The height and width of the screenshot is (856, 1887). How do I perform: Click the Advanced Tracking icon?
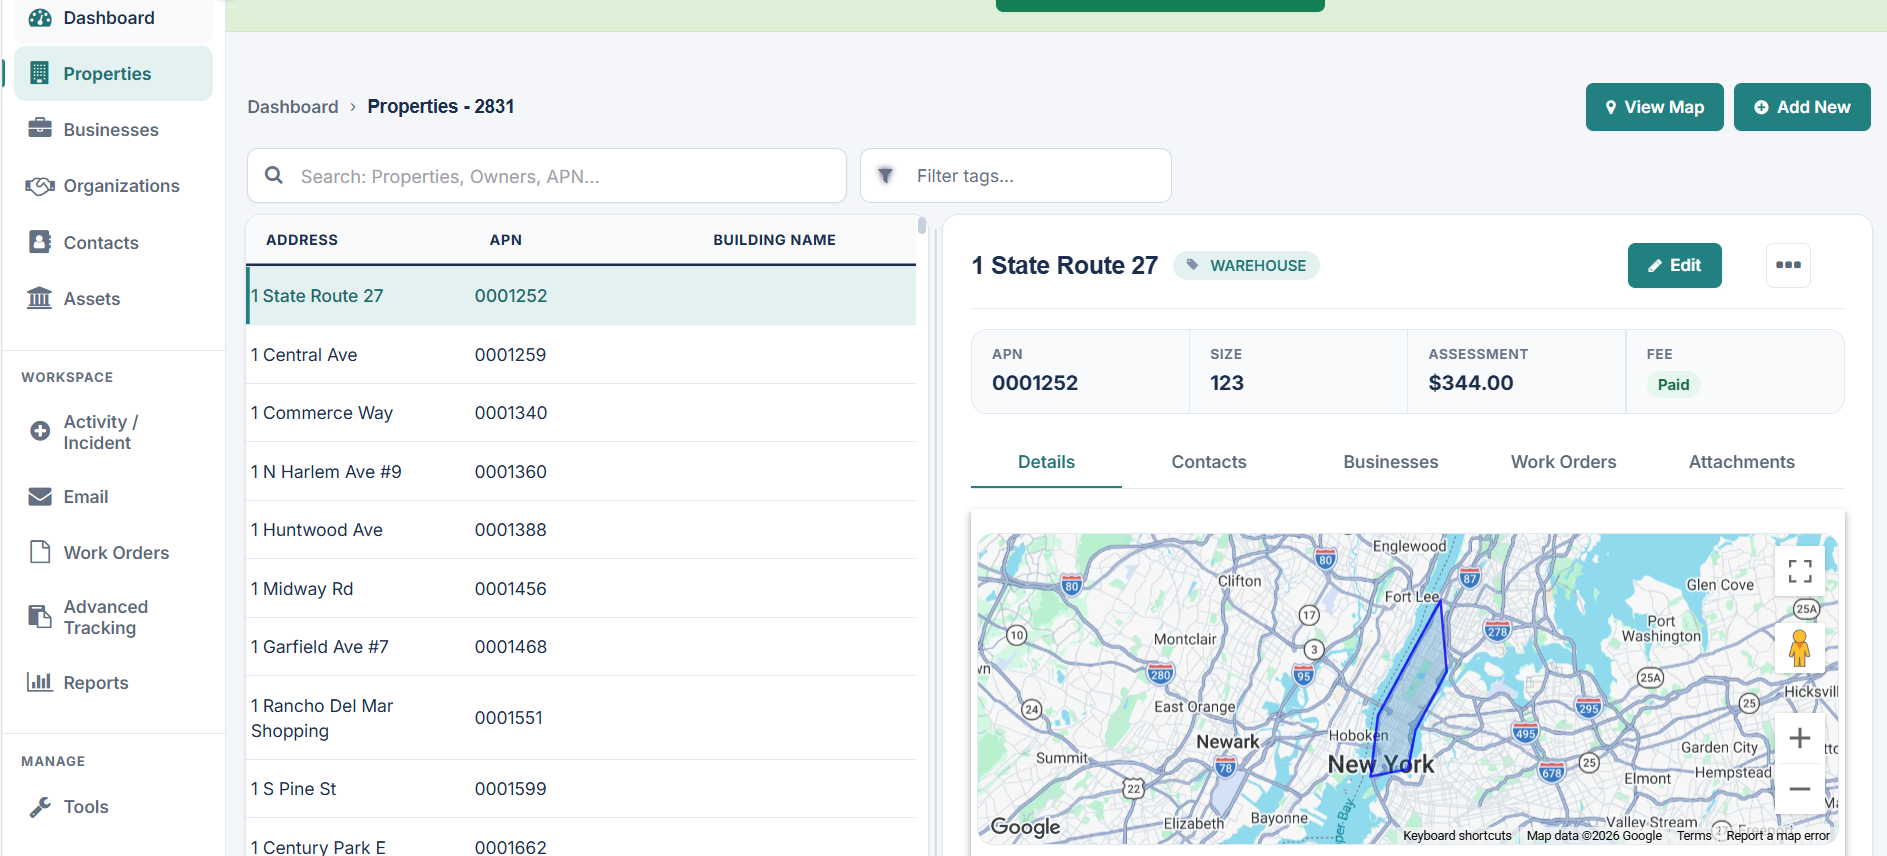pyautogui.click(x=40, y=617)
